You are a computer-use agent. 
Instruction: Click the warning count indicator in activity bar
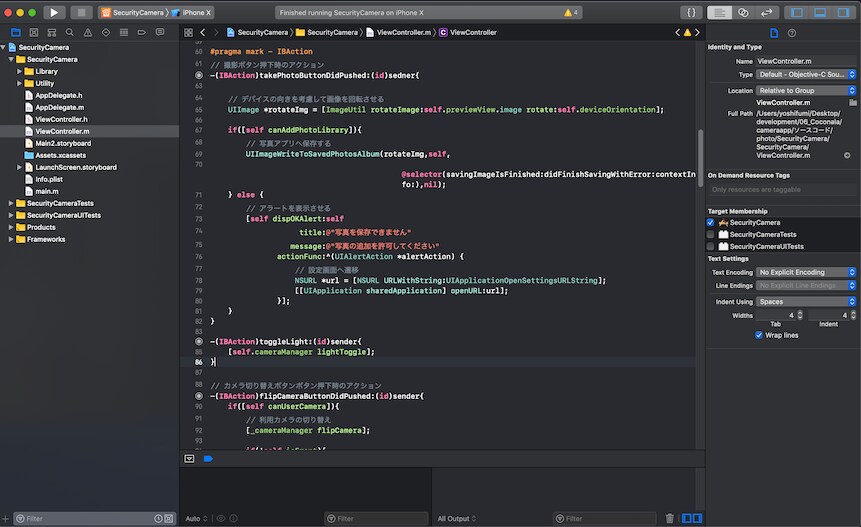click(x=571, y=12)
